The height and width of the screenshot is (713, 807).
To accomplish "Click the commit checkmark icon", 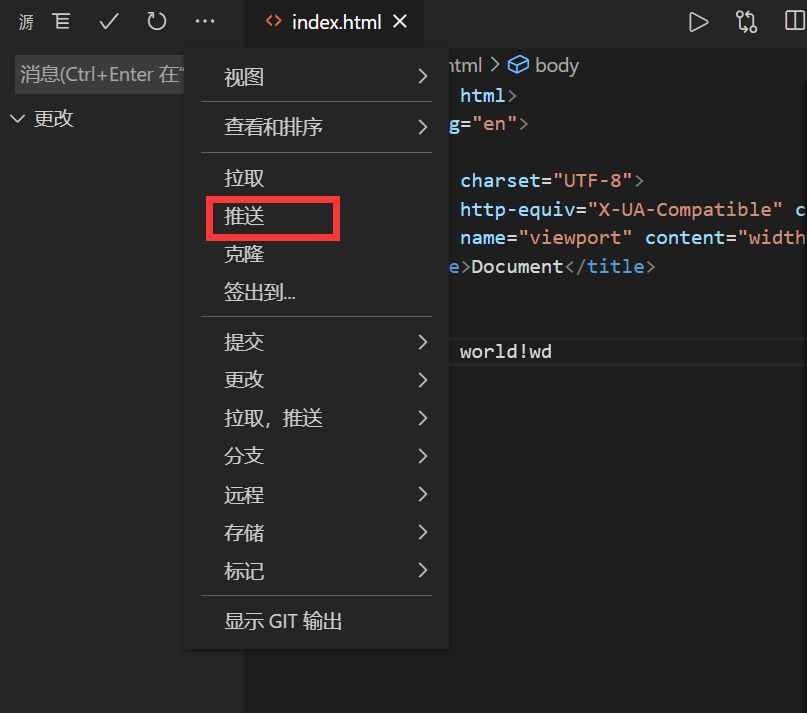I will [109, 22].
